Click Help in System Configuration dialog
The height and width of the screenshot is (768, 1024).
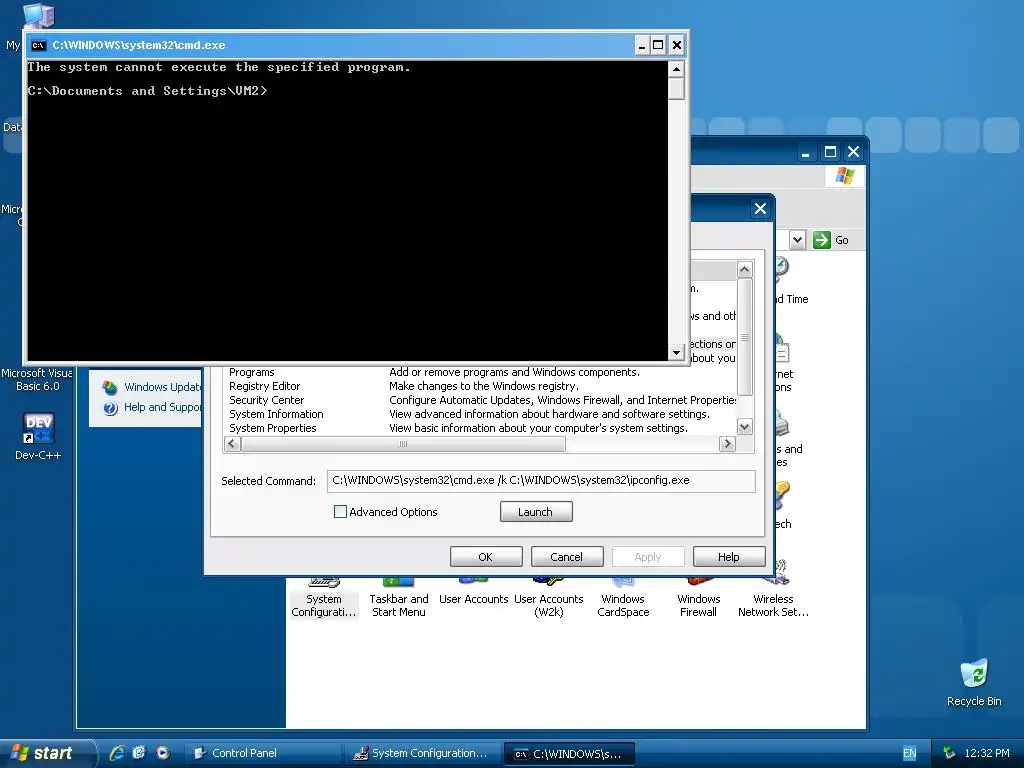pyautogui.click(x=729, y=557)
